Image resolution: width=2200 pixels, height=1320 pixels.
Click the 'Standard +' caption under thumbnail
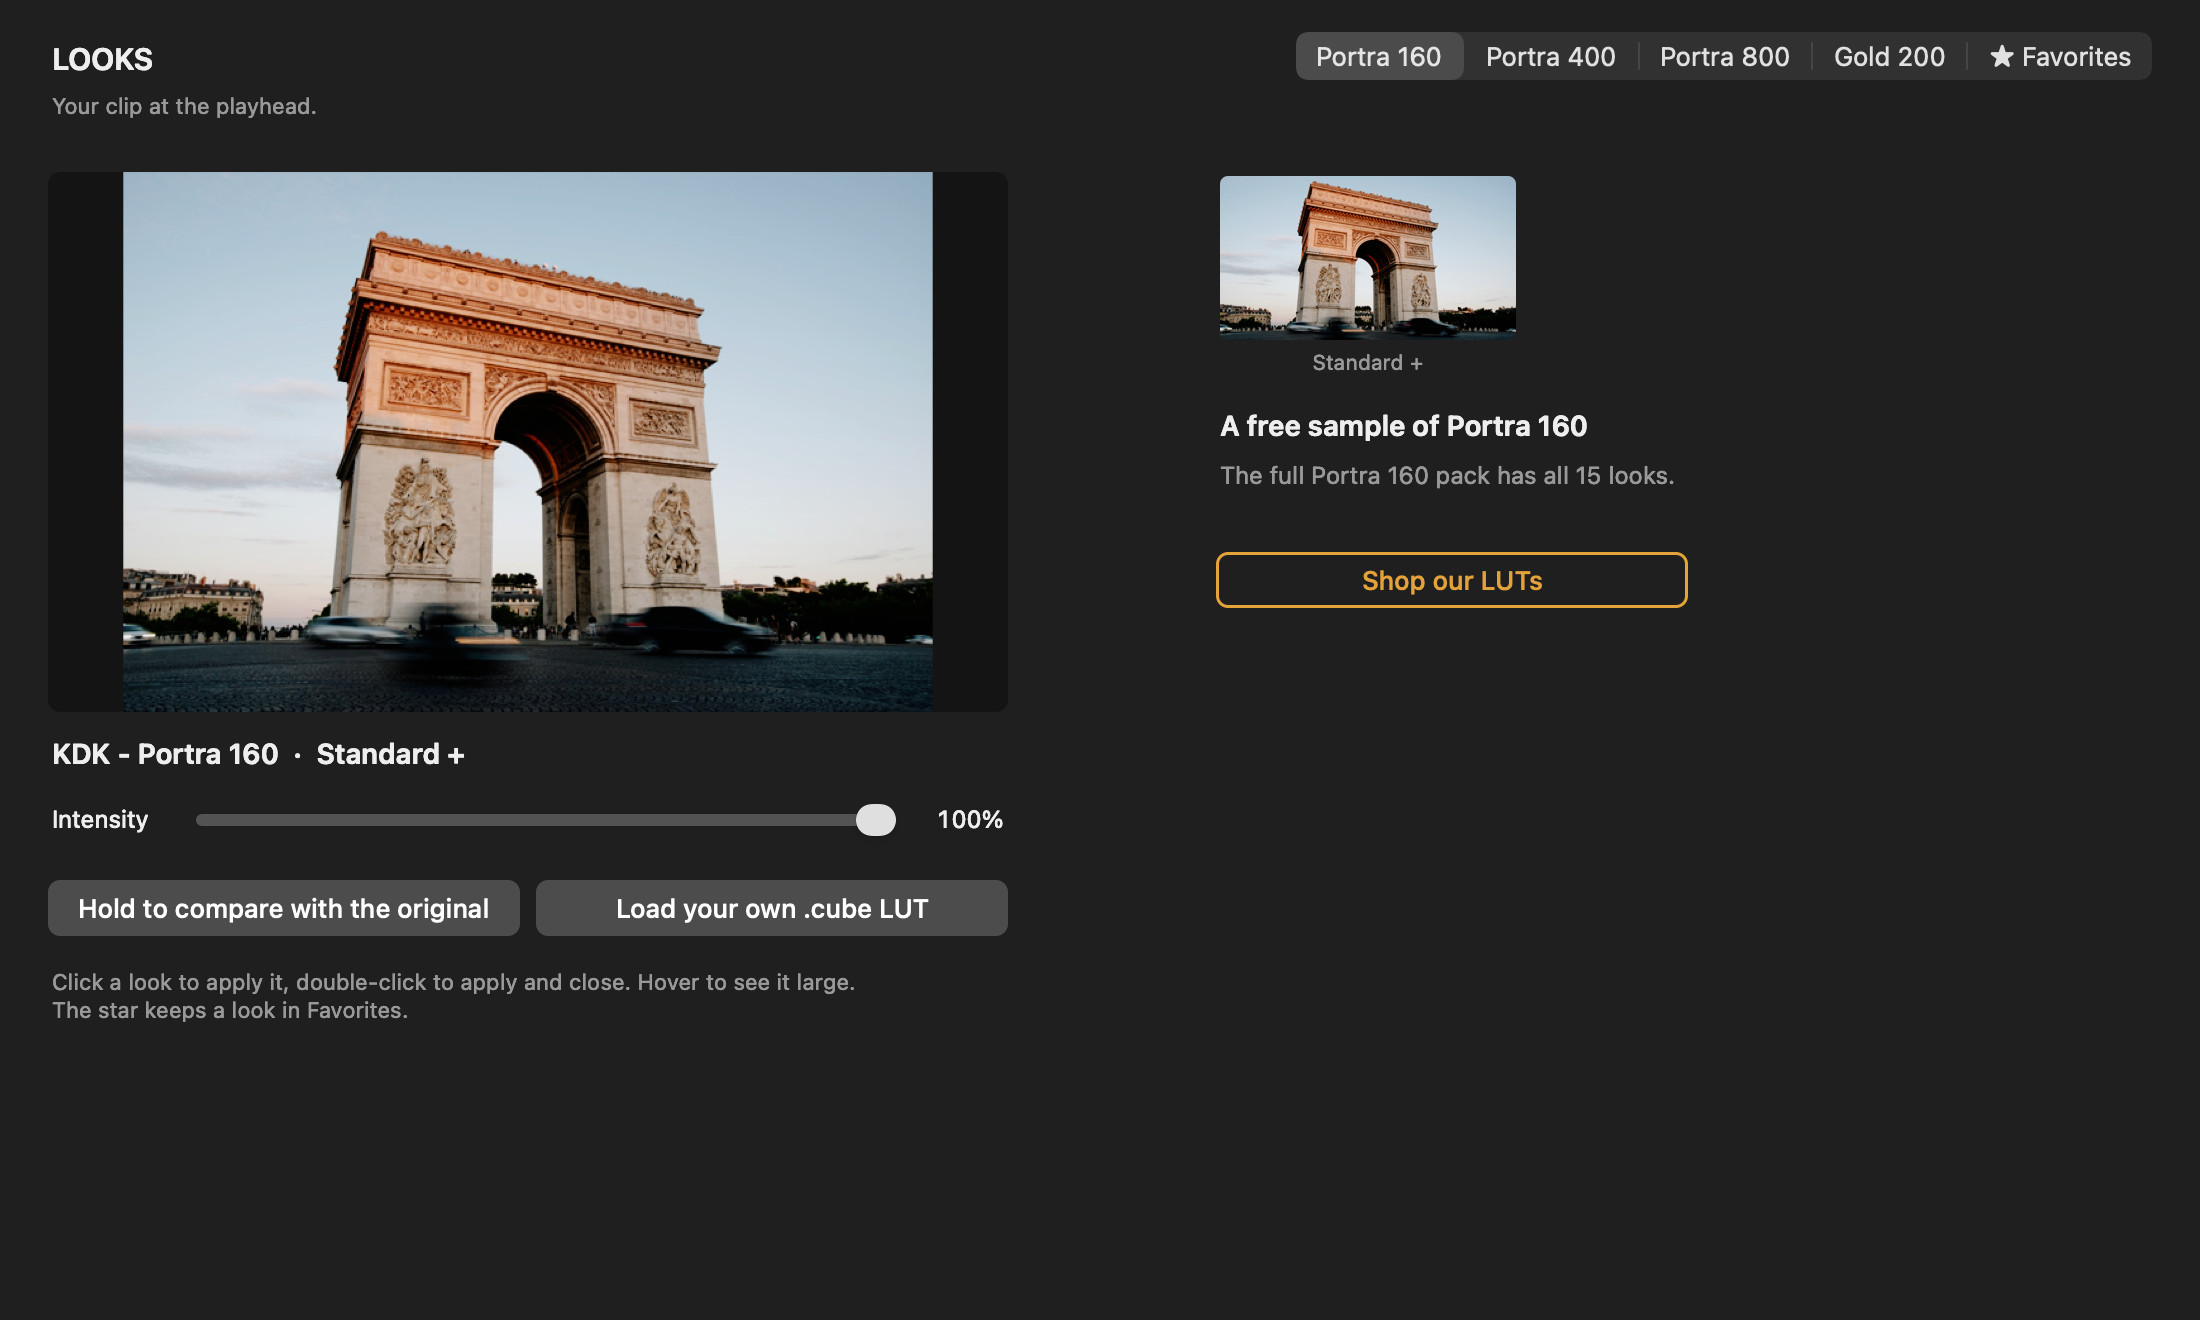pos(1367,363)
